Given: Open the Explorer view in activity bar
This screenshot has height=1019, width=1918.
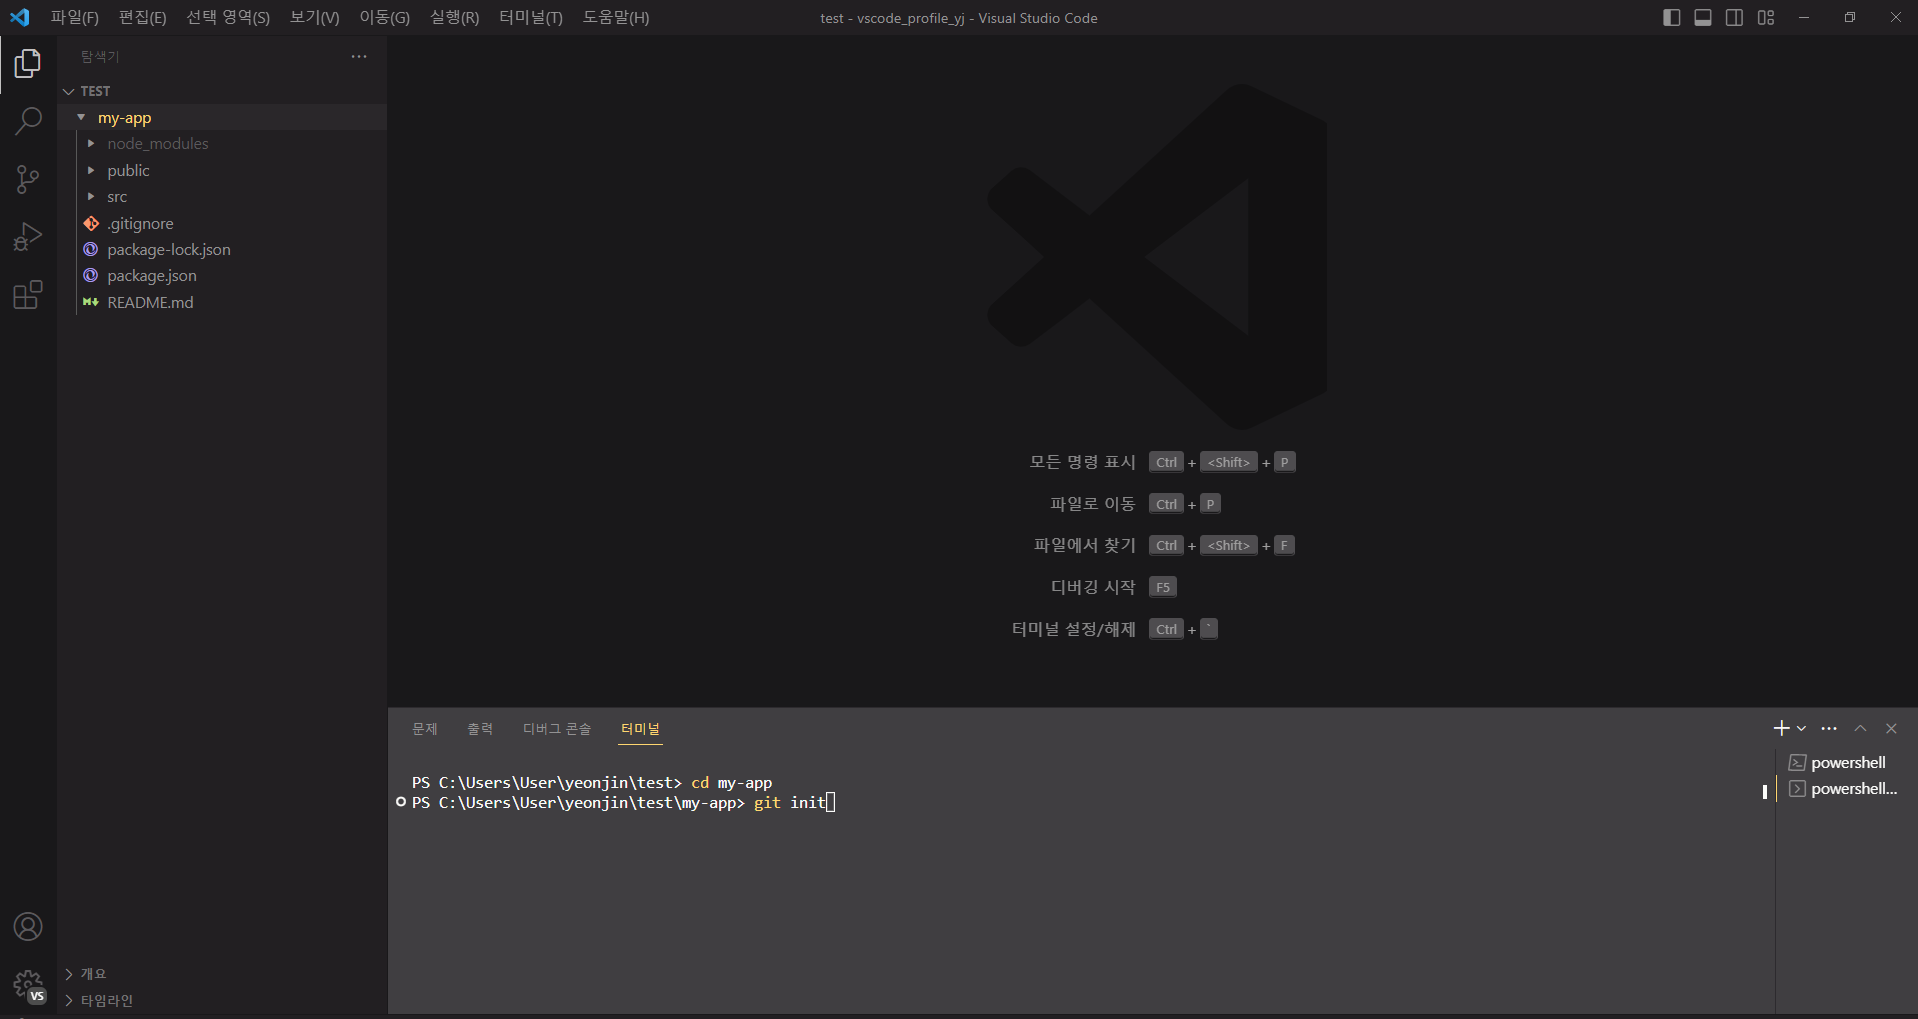Looking at the screenshot, I should click(x=28, y=64).
